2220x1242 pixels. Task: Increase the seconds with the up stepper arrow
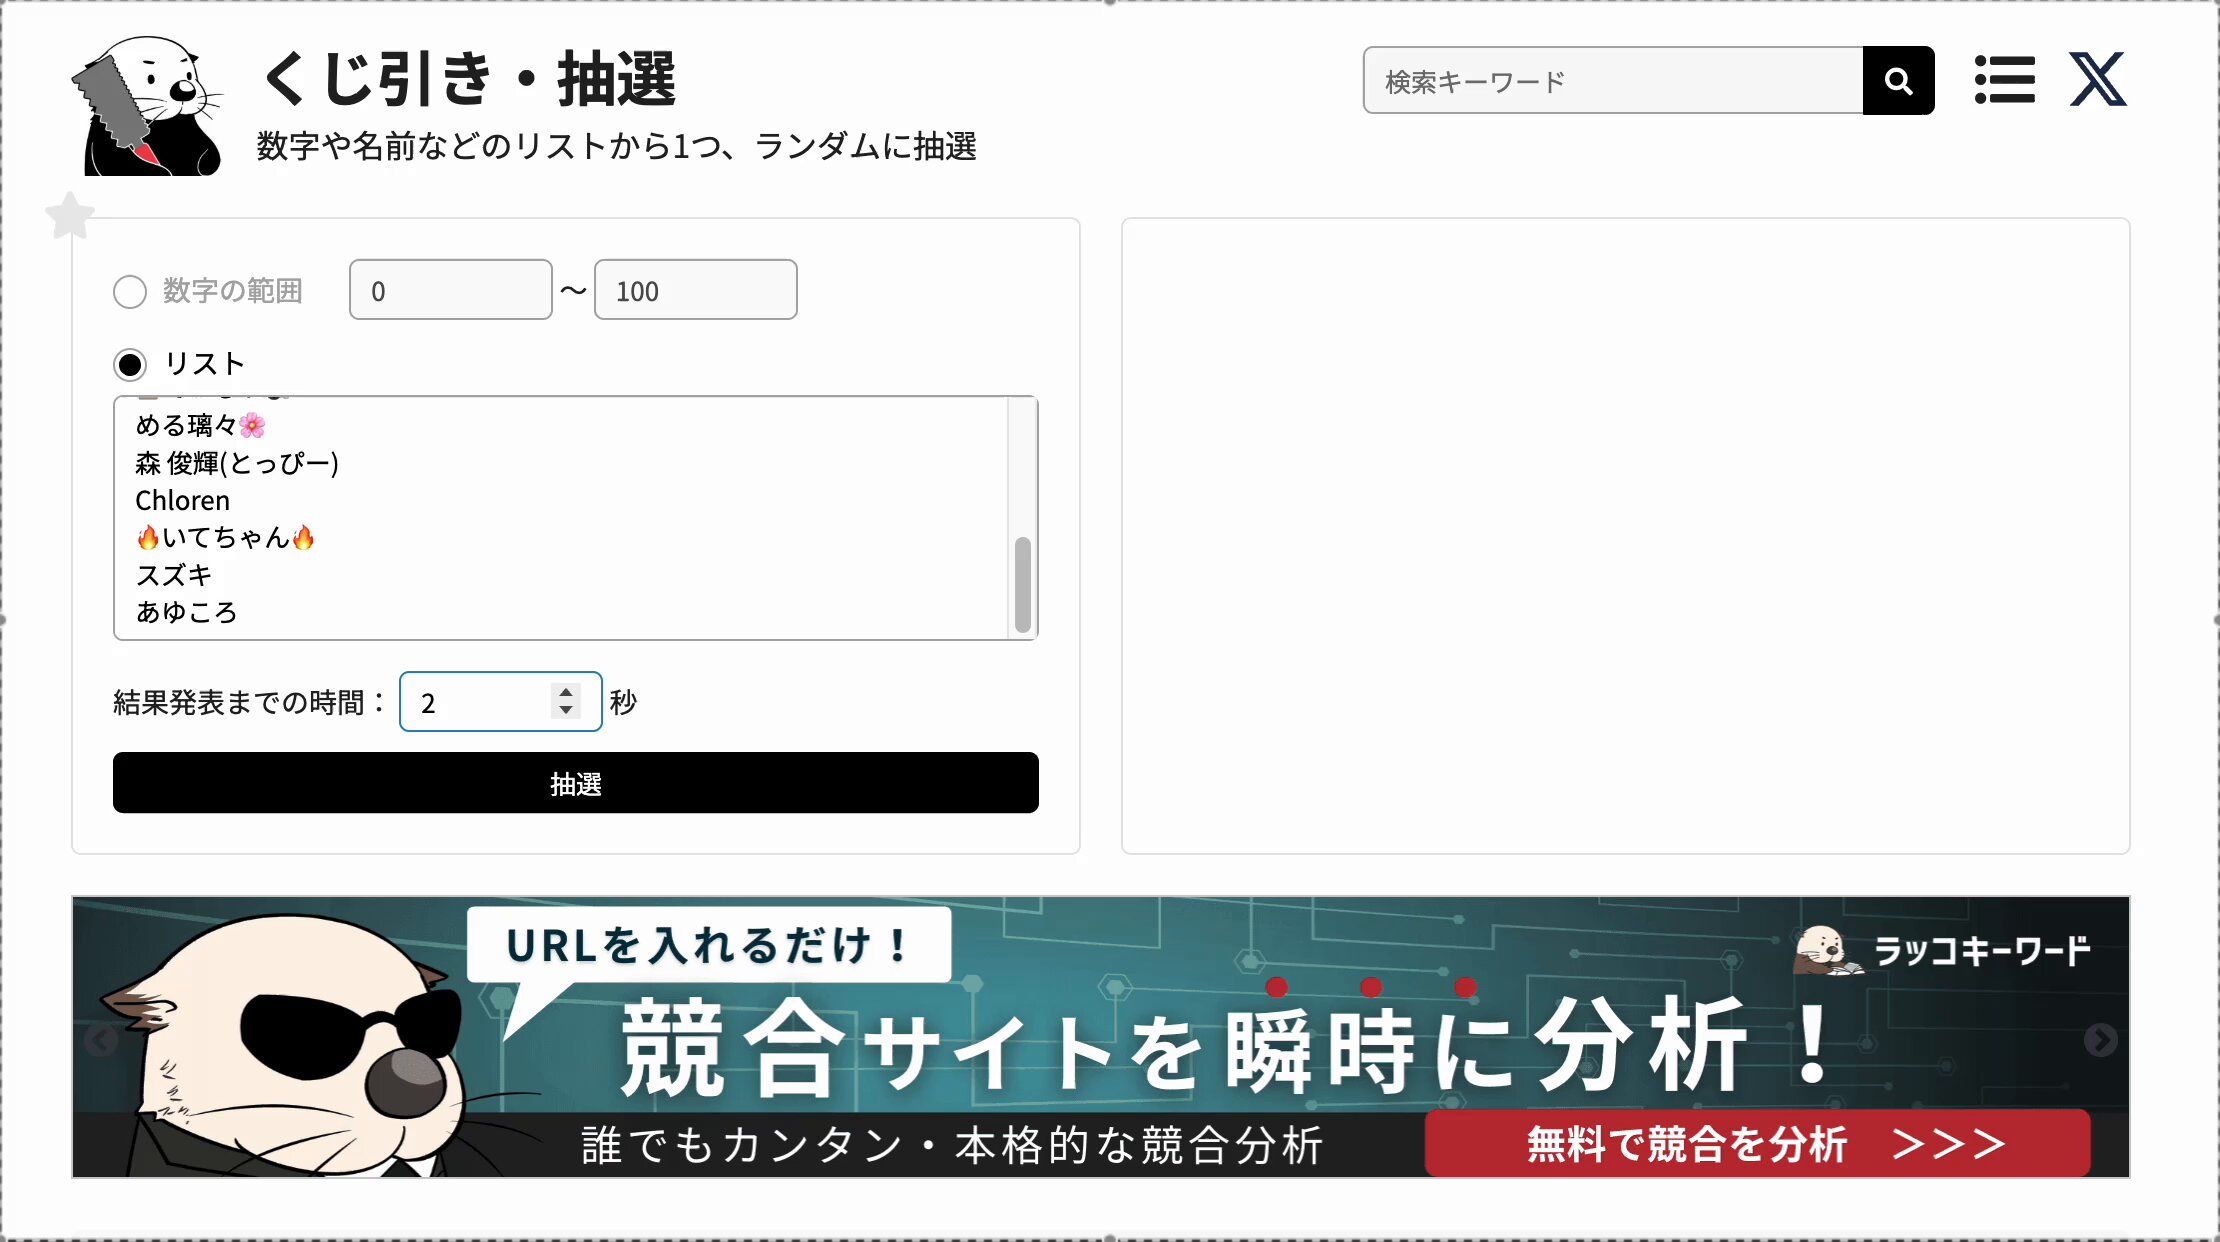(566, 691)
